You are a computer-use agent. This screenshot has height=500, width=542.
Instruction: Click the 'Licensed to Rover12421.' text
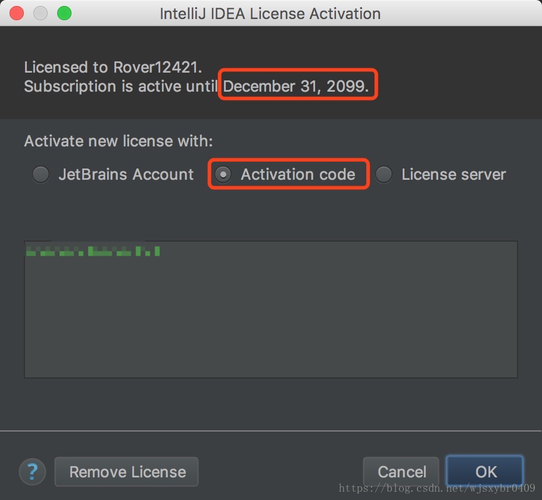pos(113,67)
